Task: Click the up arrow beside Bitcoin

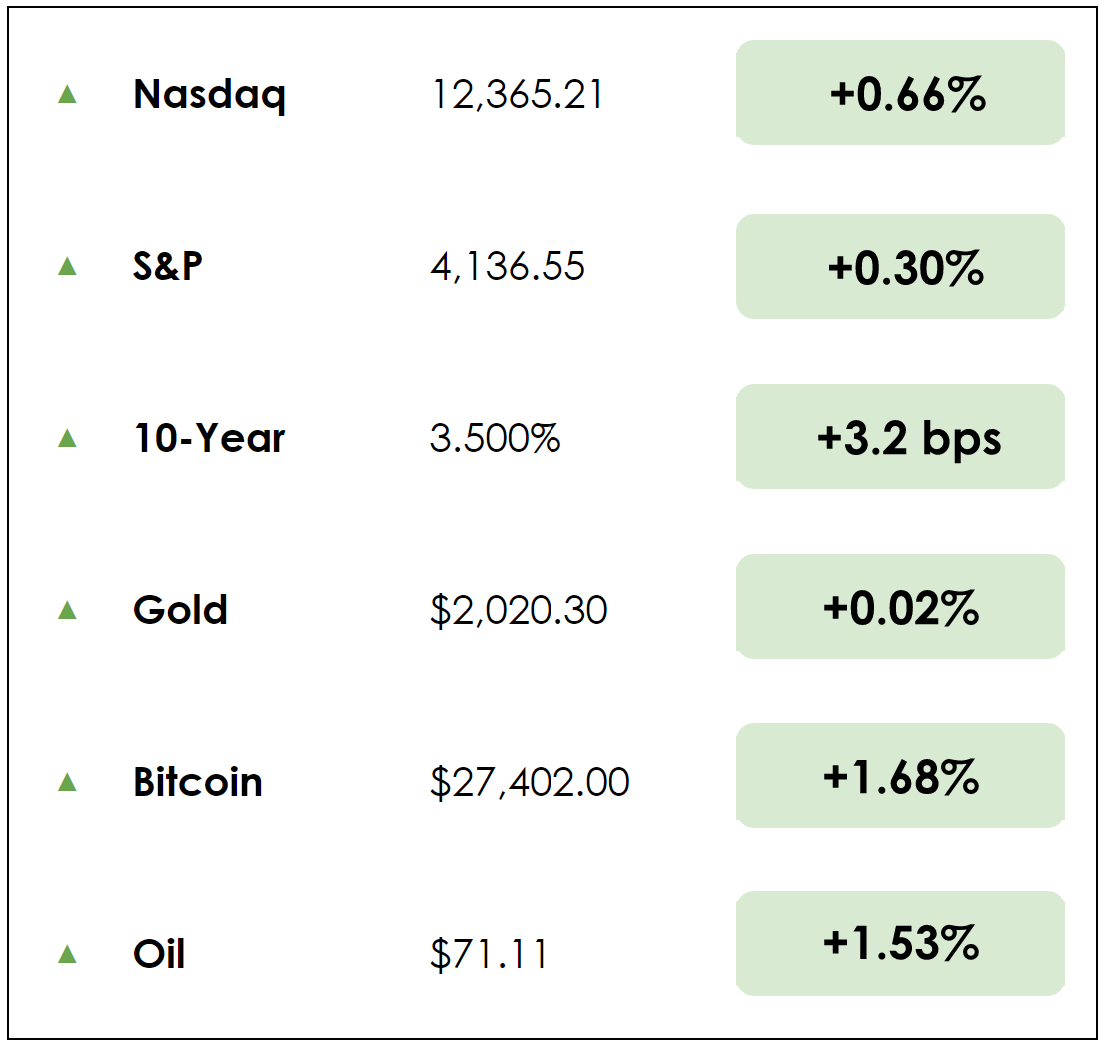Action: pyautogui.click(x=67, y=782)
